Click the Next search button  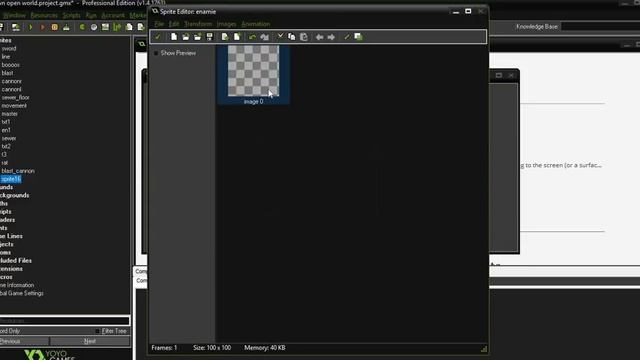pyautogui.click(x=90, y=341)
